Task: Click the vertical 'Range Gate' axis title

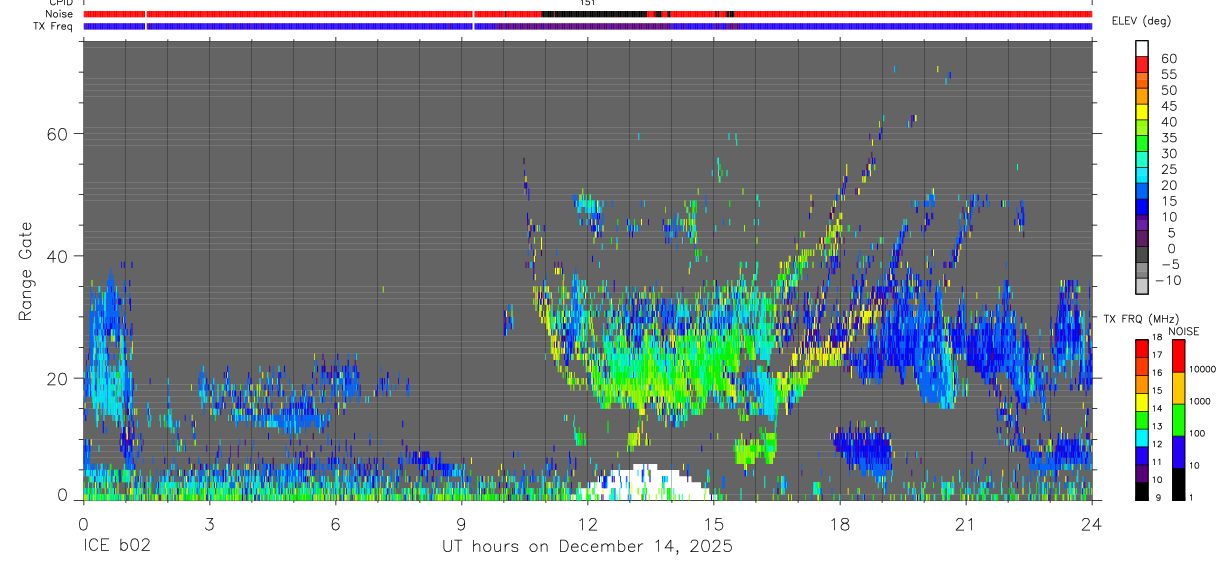Action: [x=24, y=270]
